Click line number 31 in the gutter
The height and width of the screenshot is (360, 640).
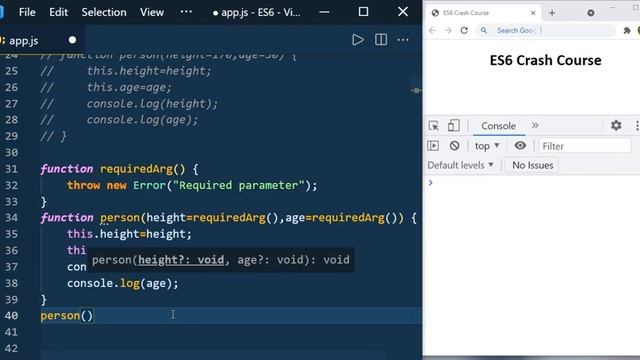11,169
